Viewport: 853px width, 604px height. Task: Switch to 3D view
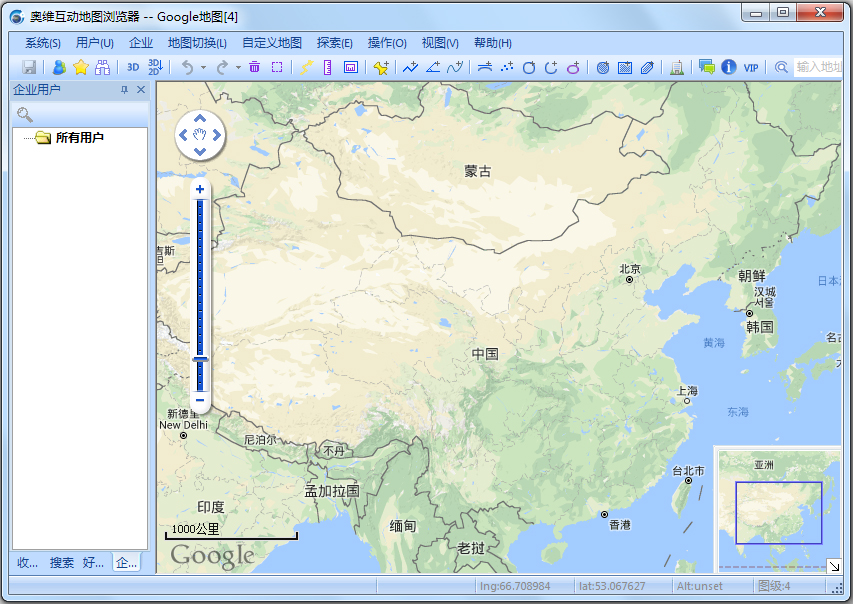coord(133,67)
